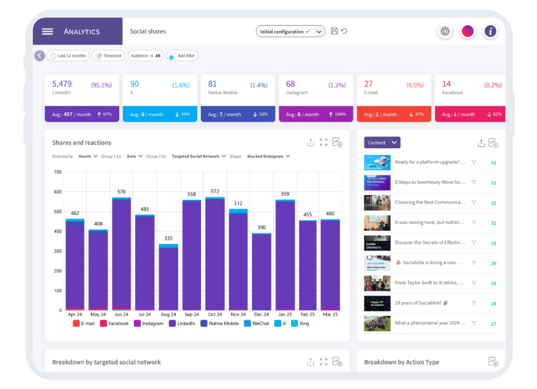The height and width of the screenshot is (389, 537).
Task: Open the hamburger menu beside Analytics
Action: 47,32
